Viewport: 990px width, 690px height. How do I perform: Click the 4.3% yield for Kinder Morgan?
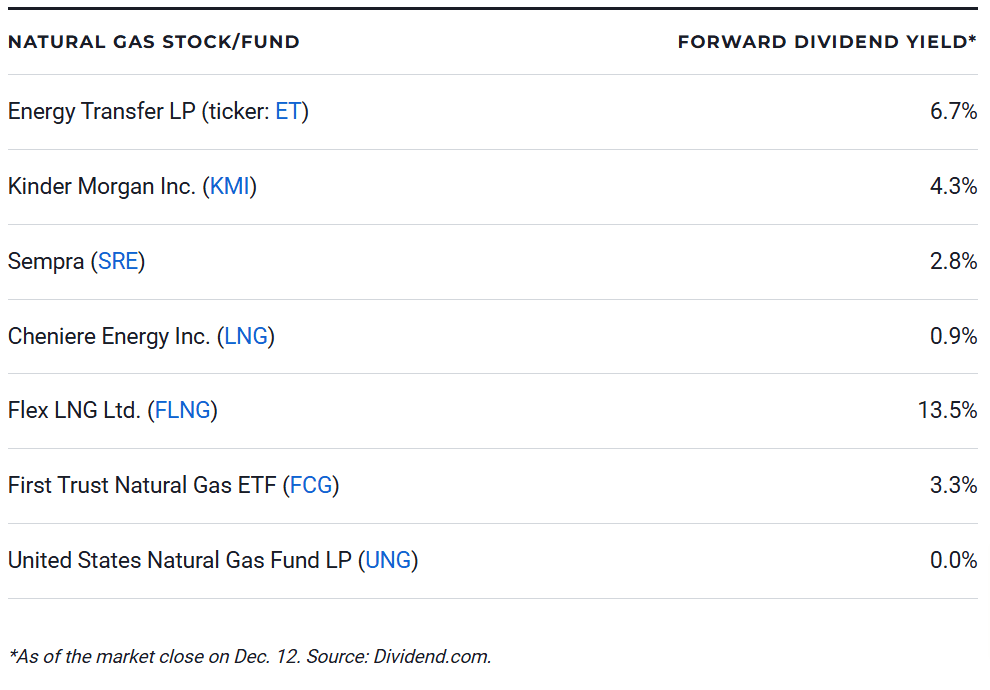point(953,187)
